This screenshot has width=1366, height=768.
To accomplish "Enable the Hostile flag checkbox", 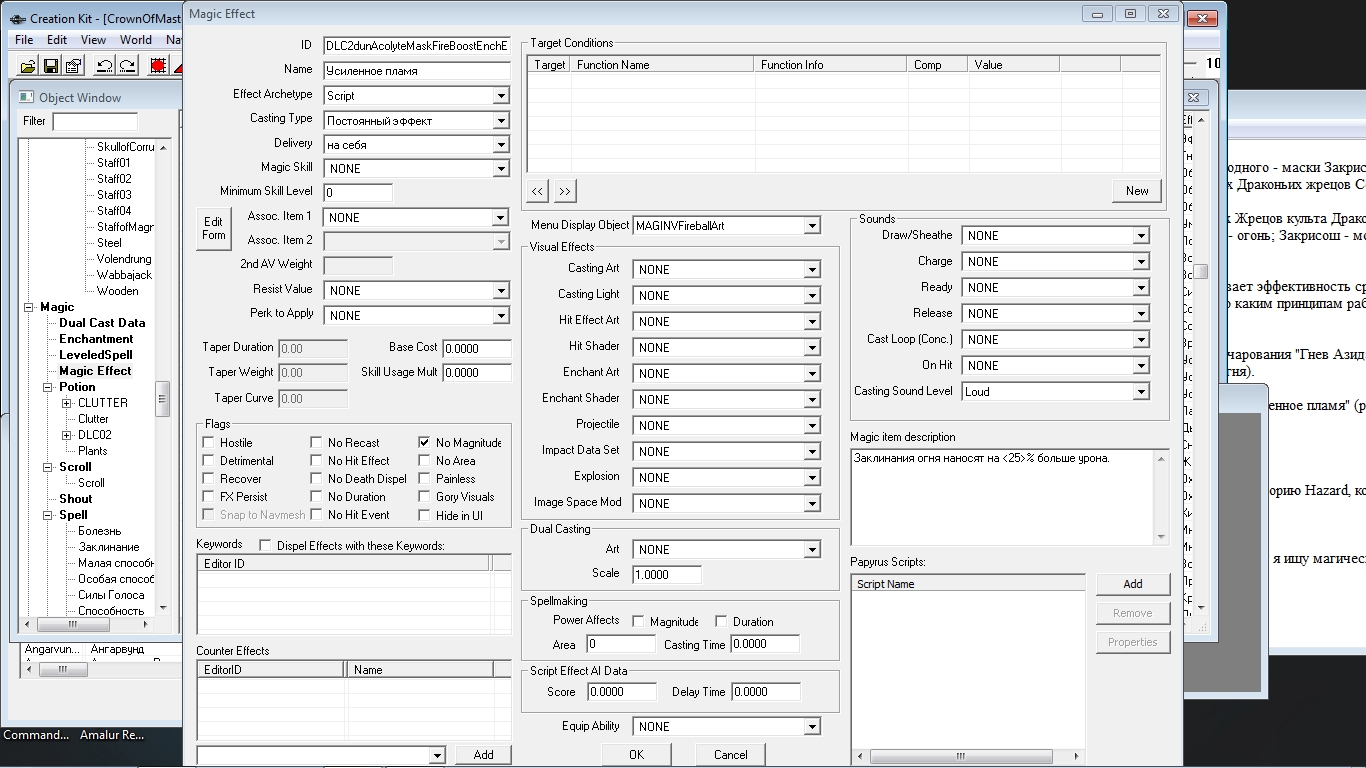I will (x=209, y=443).
